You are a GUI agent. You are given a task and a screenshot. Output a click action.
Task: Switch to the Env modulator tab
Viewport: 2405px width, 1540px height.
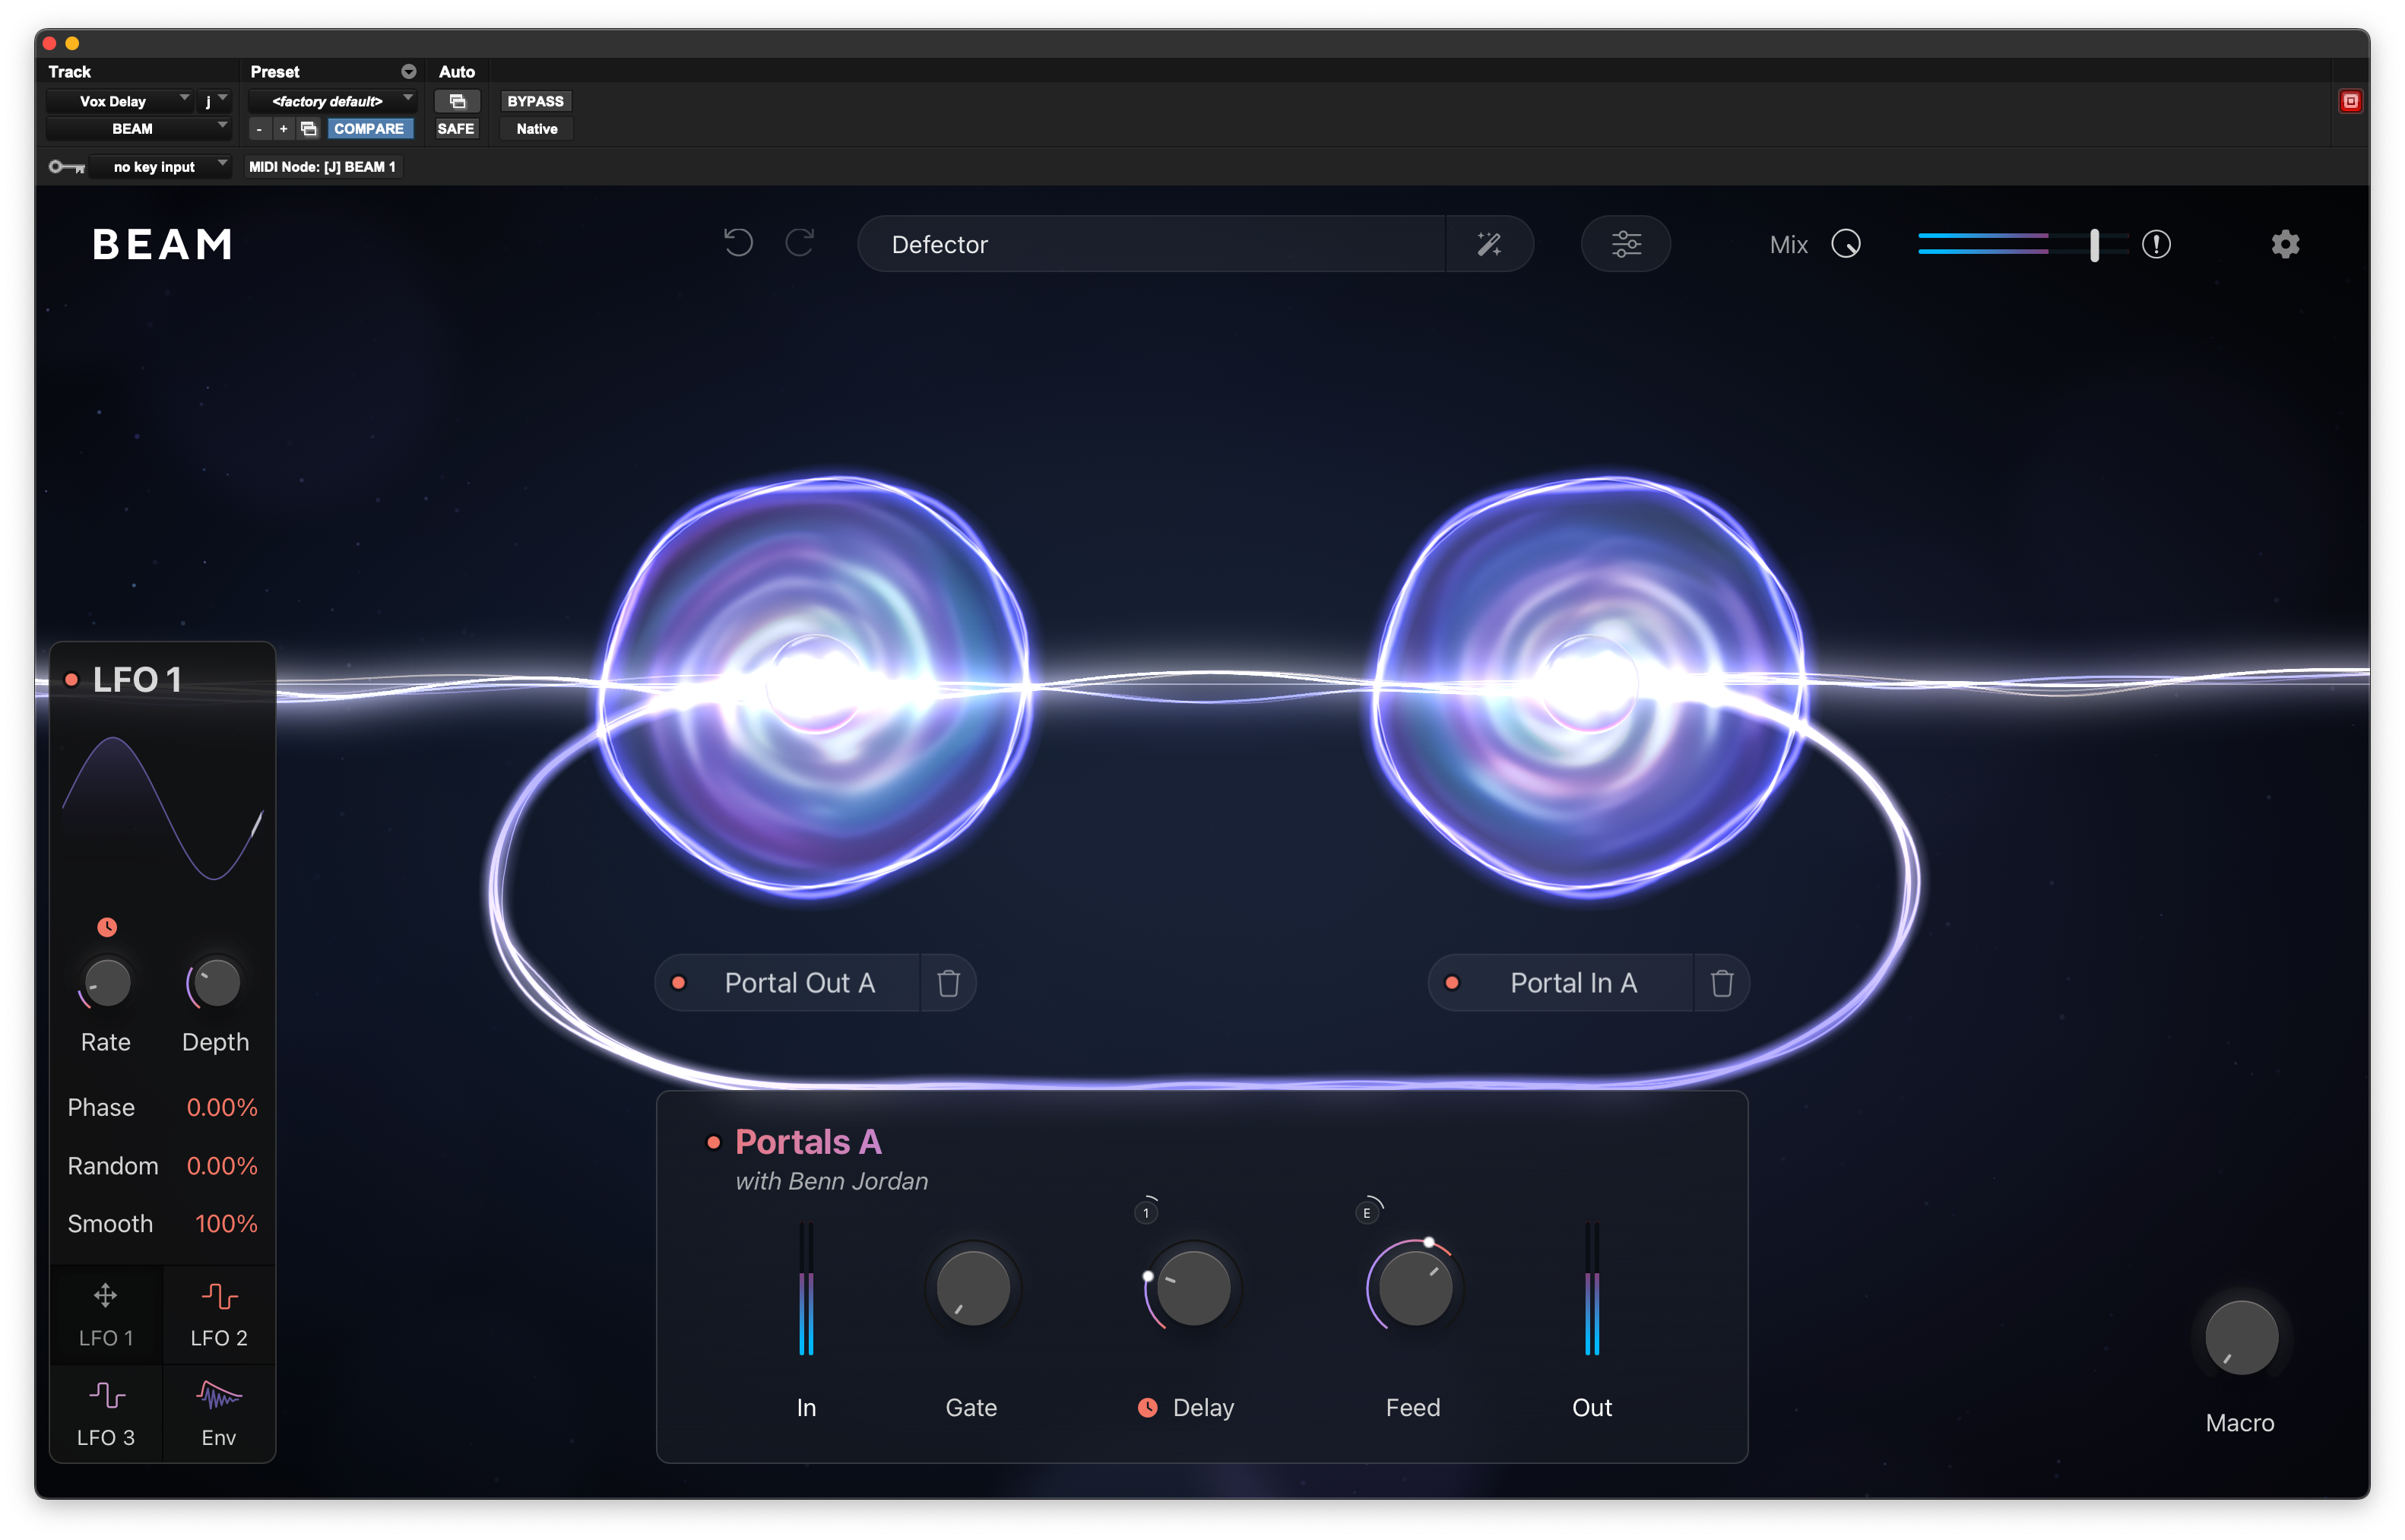coord(219,1414)
